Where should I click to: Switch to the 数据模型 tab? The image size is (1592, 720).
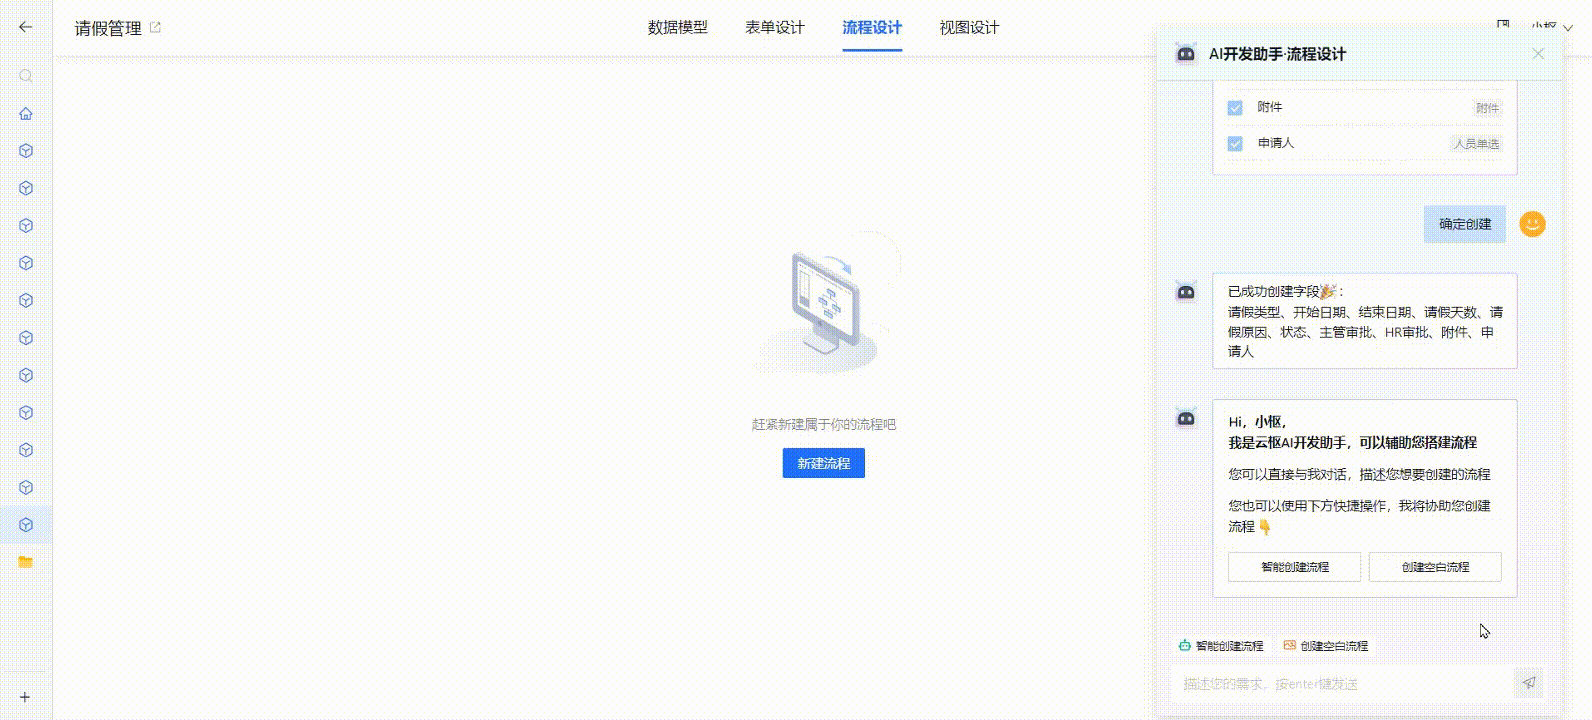point(677,28)
